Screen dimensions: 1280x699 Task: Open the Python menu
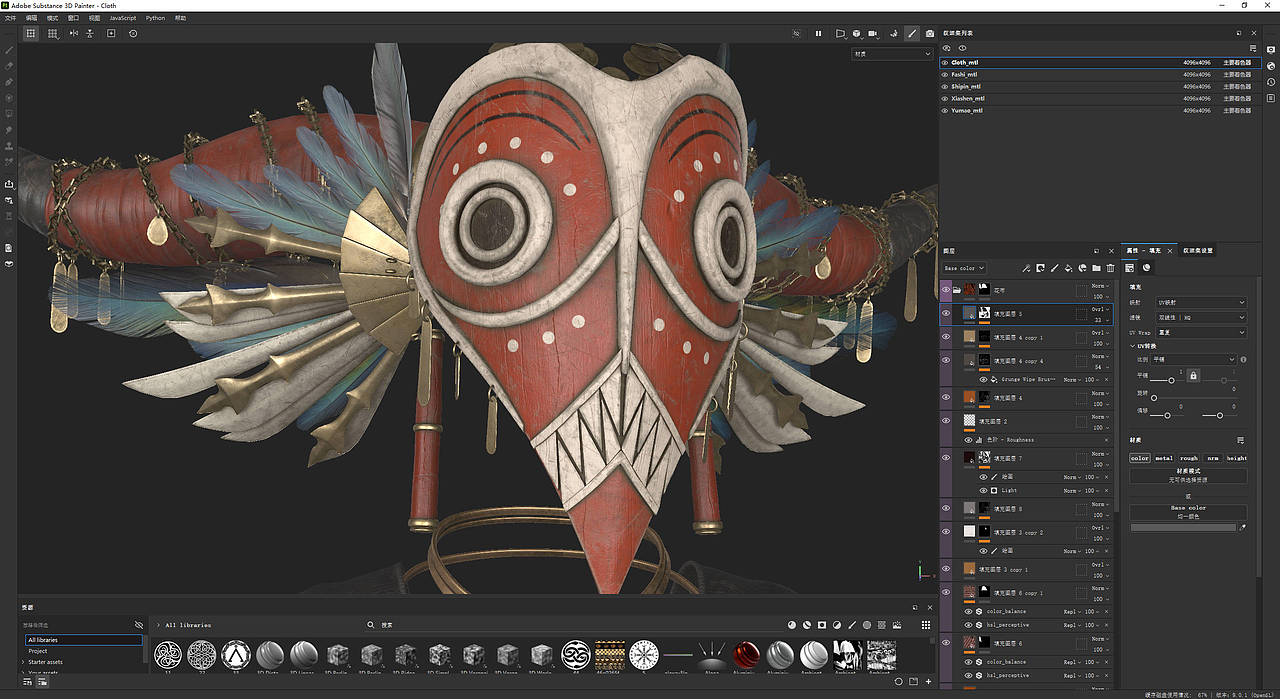pyautogui.click(x=155, y=18)
